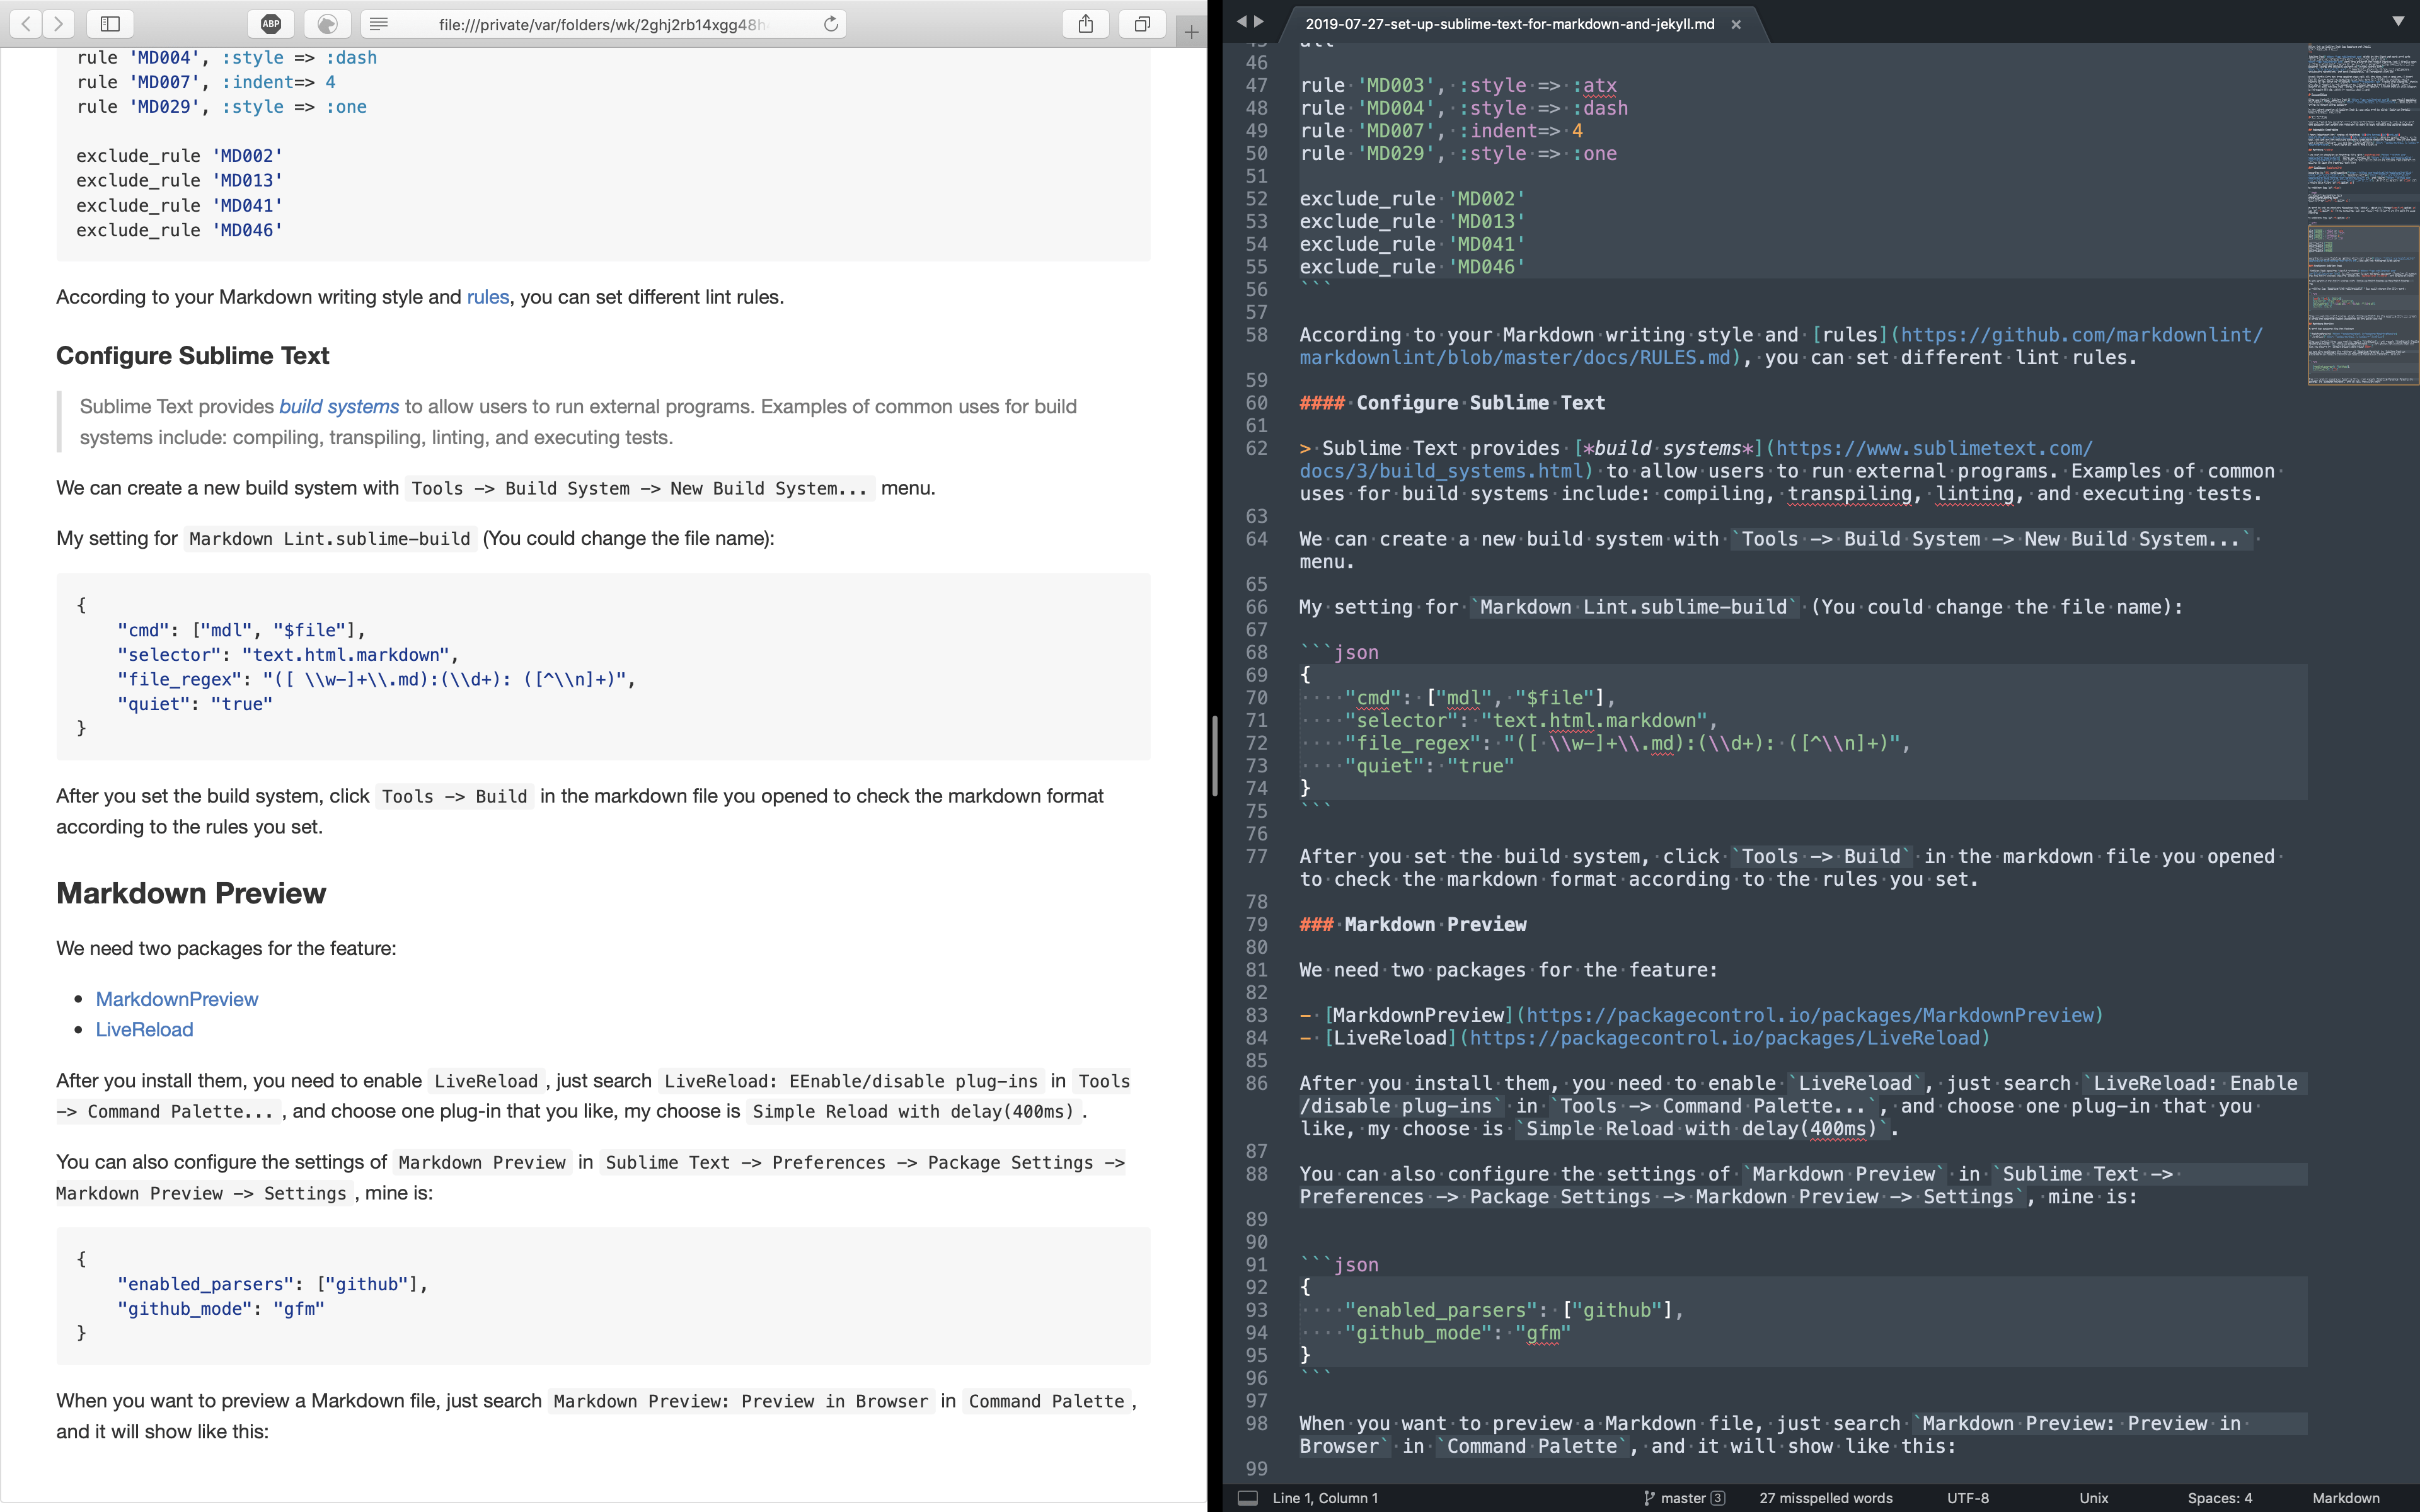Close the set-up-sublime-text markdown tab

[x=1736, y=25]
